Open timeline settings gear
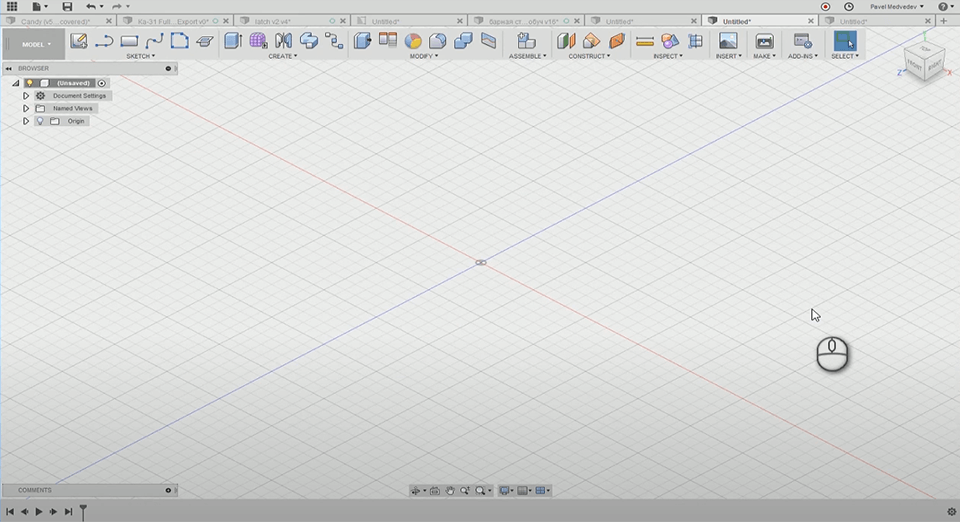 pyautogui.click(x=951, y=512)
